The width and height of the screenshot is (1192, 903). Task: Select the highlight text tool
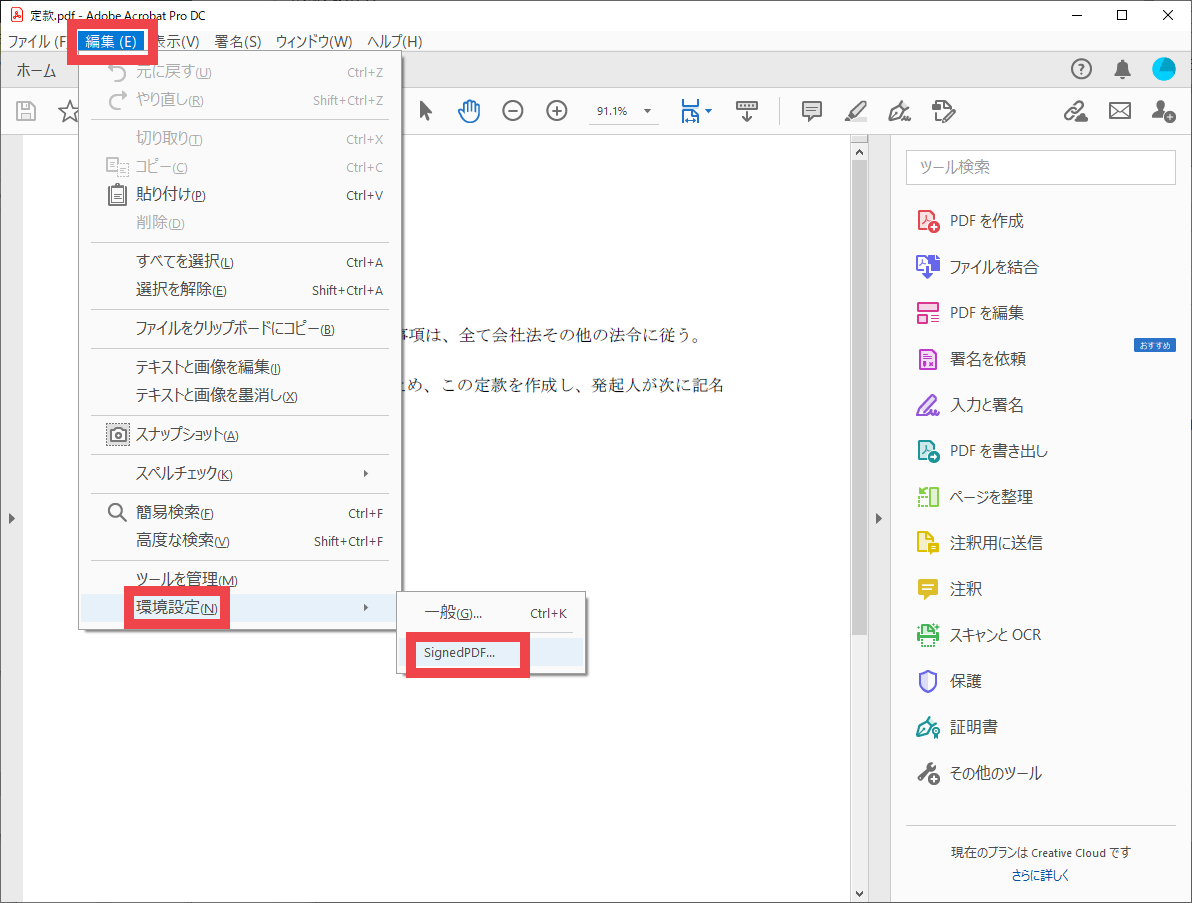(x=855, y=111)
